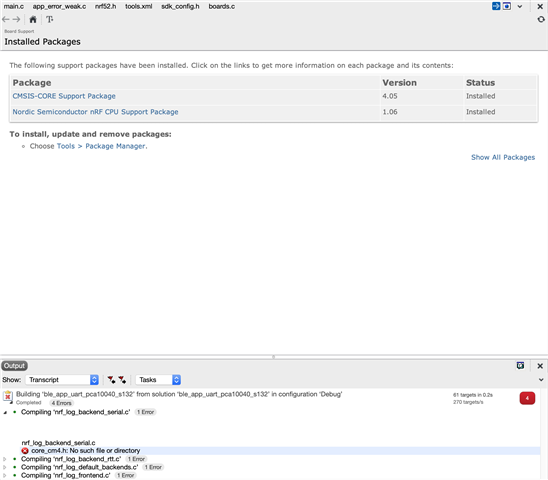
Task: Click Compiling 'nrf_log_default_backends.c' row
Action: [x=79, y=467]
